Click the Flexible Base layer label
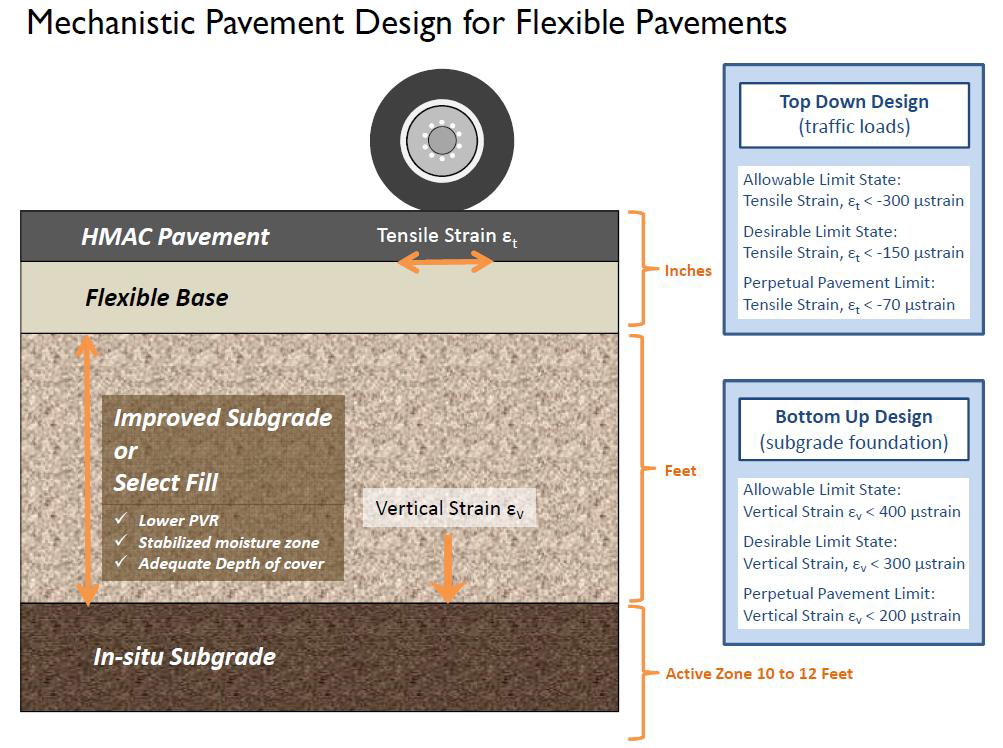This screenshot has height=748, width=1003. pos(157,298)
